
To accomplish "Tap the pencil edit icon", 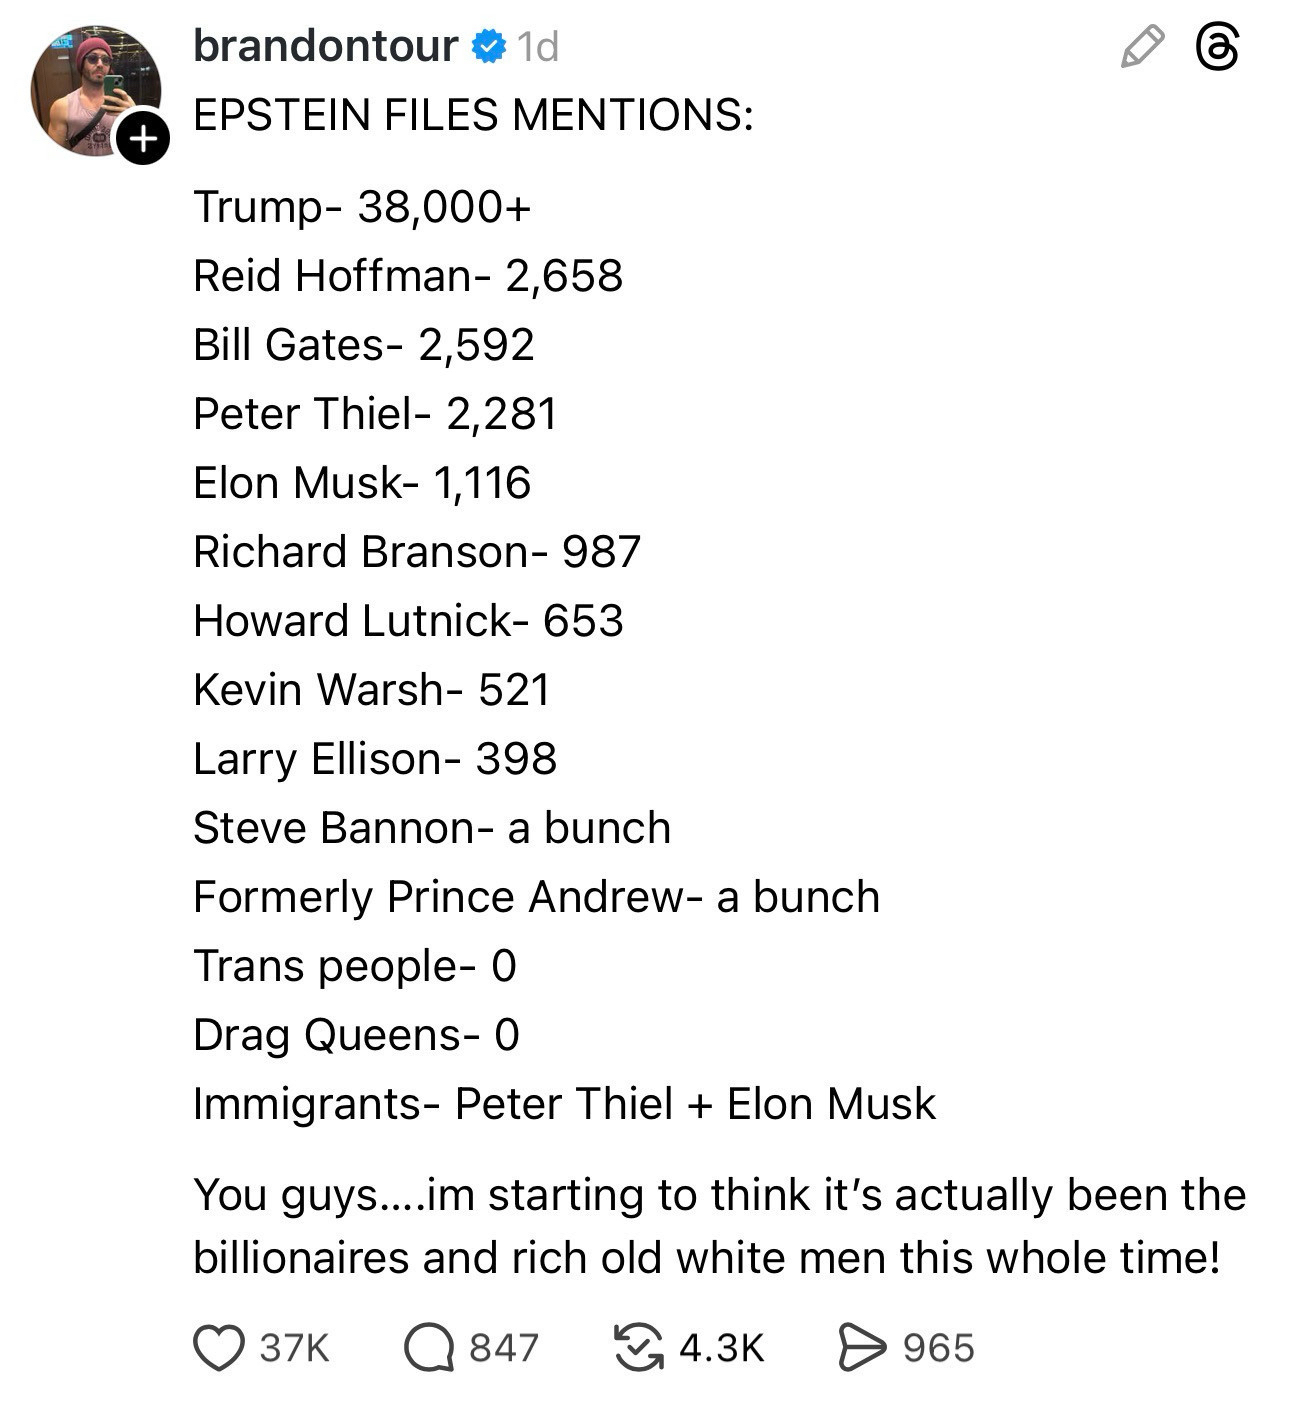I will click(x=1142, y=47).
